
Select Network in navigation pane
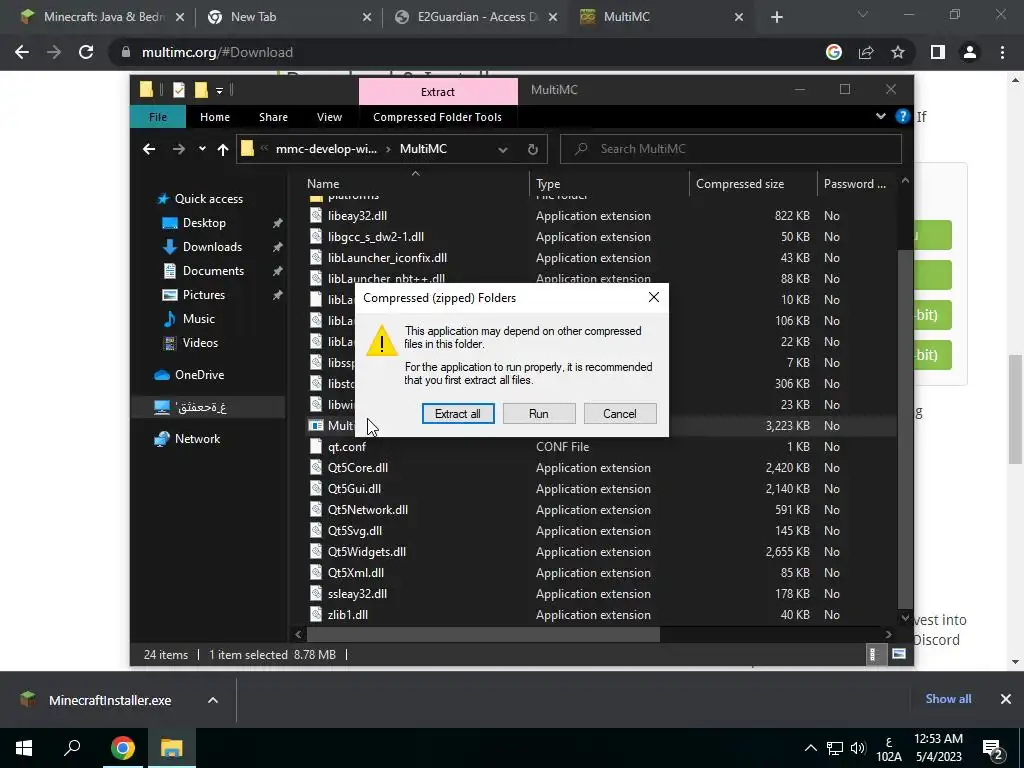[197, 439]
